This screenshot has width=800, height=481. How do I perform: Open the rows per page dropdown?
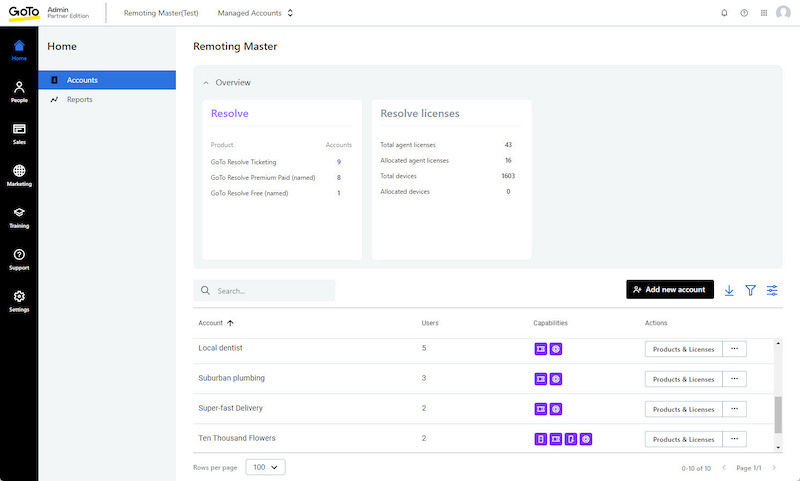[x=265, y=467]
